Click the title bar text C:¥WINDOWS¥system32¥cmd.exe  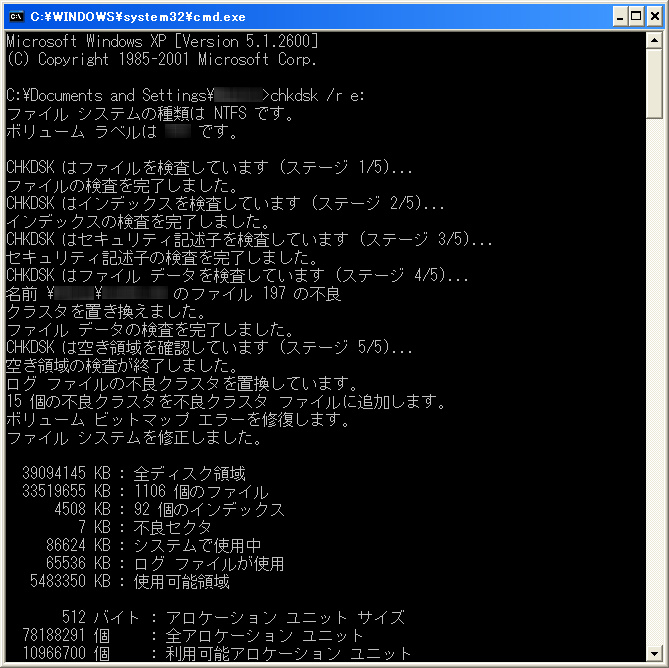[x=138, y=17]
